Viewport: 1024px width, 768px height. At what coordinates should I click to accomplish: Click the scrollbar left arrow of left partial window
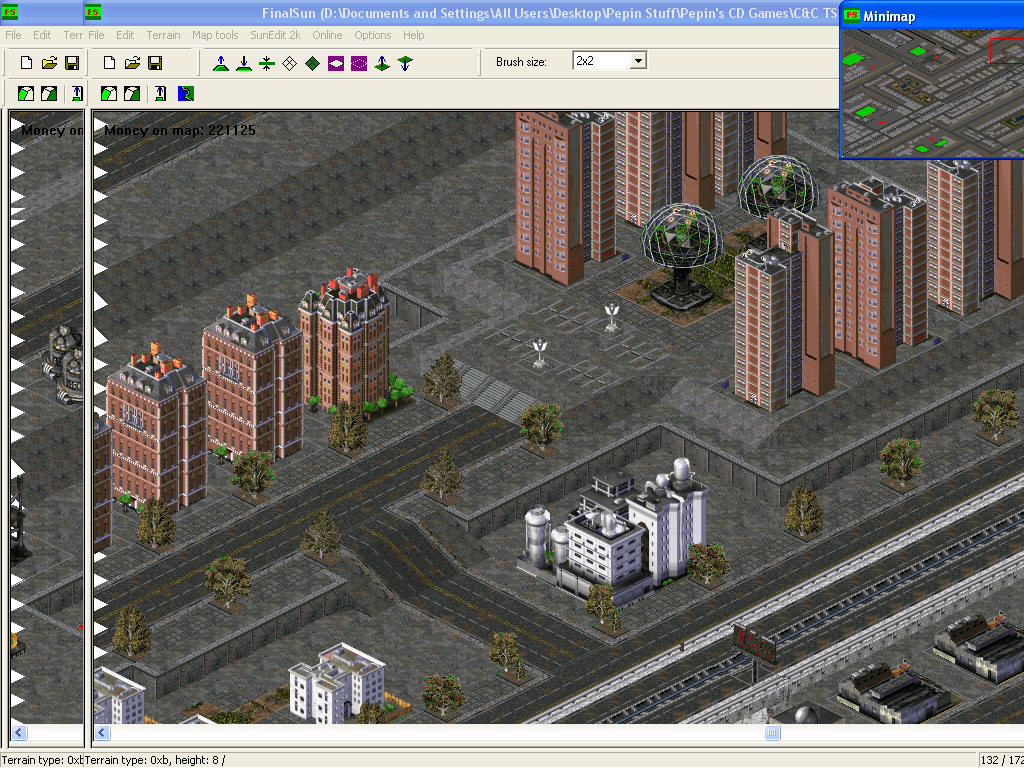click(x=19, y=733)
